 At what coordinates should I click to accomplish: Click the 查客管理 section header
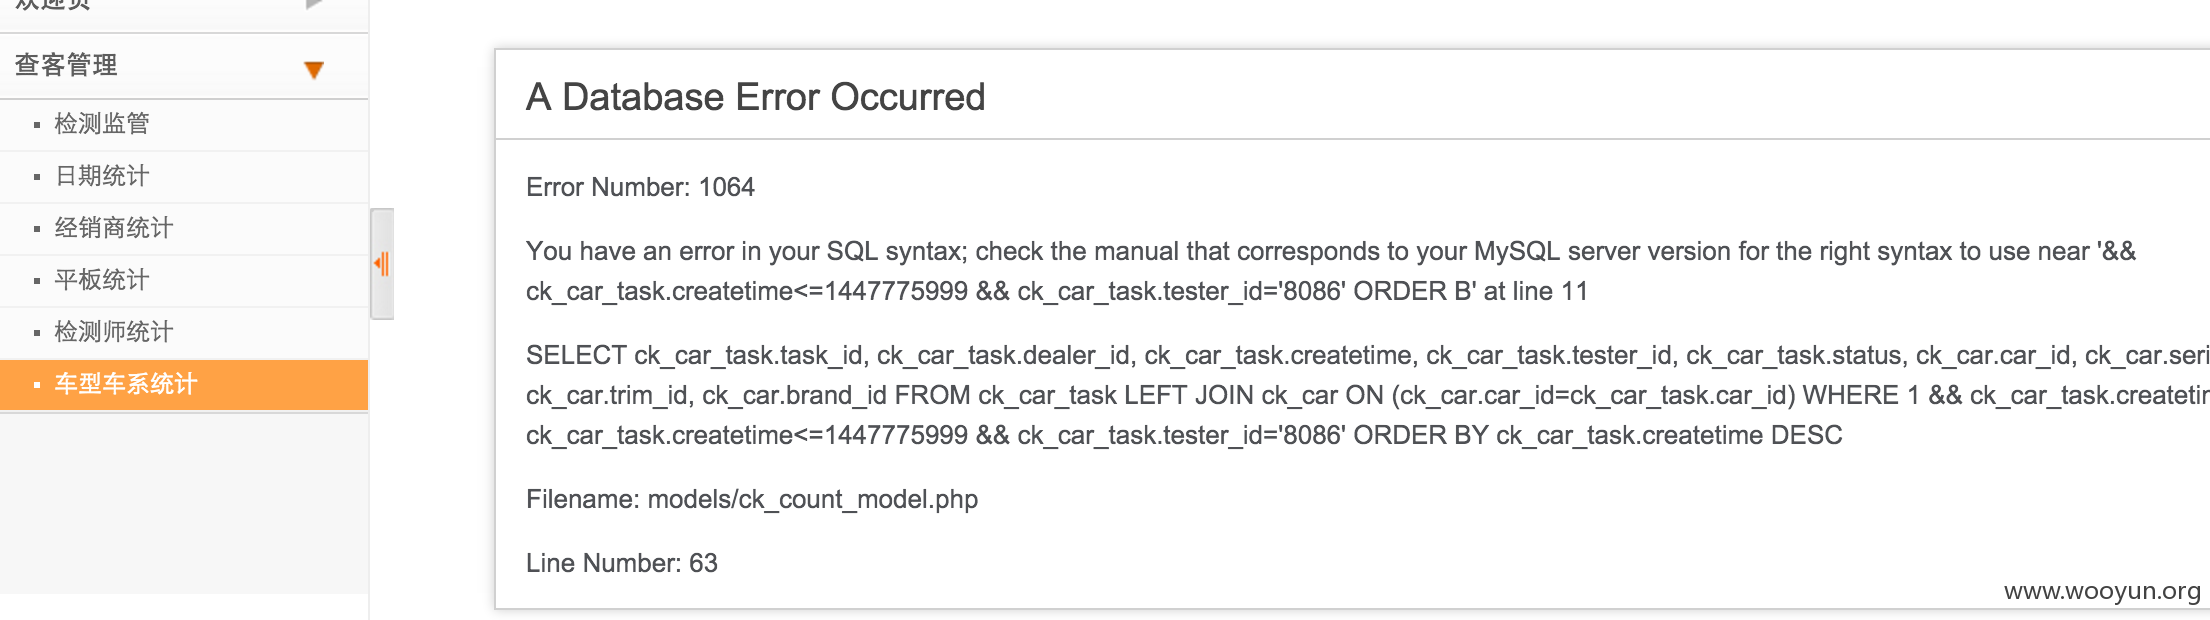pyautogui.click(x=184, y=66)
